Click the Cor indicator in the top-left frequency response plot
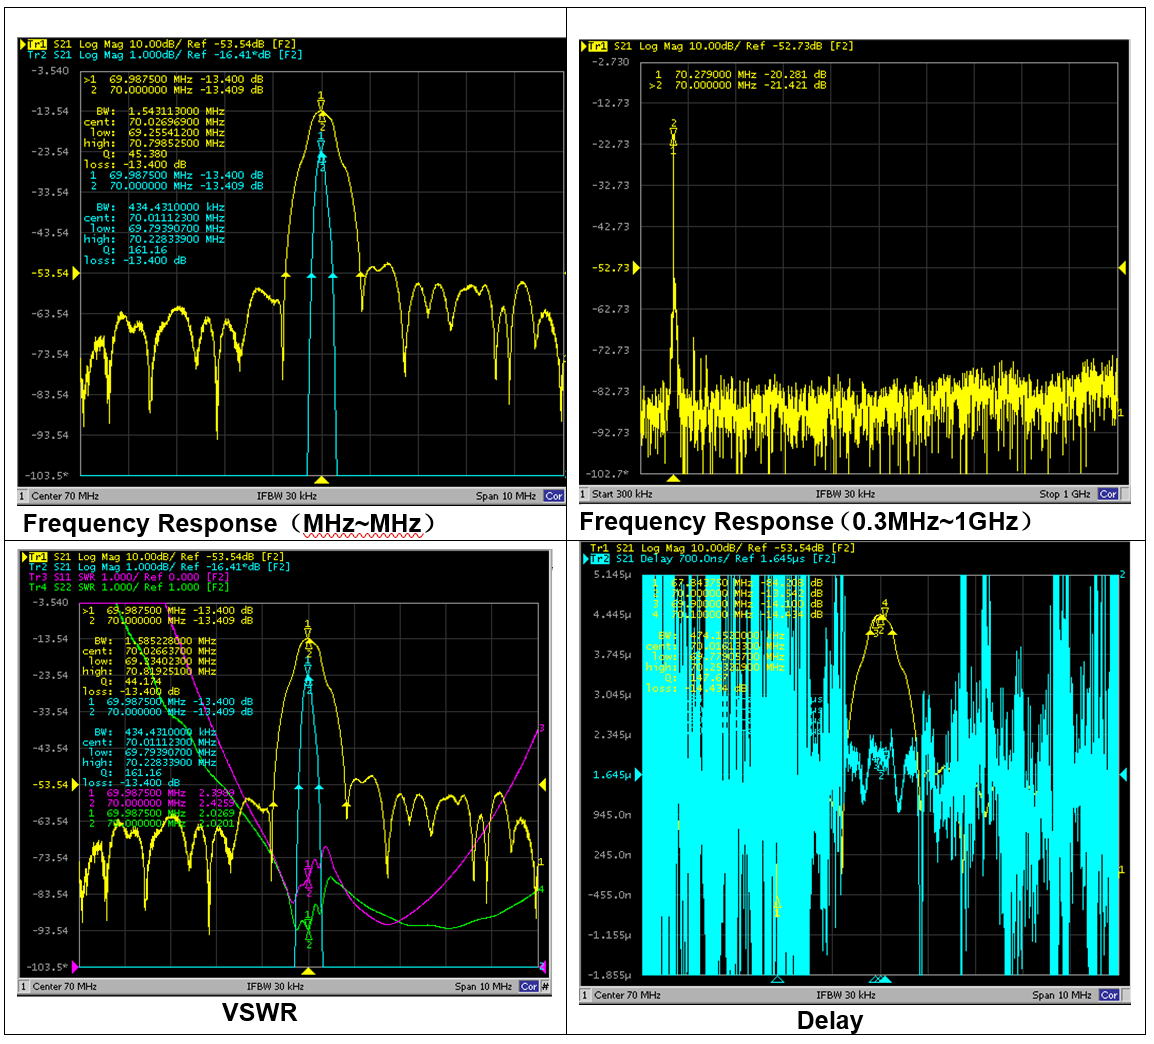 (553, 496)
